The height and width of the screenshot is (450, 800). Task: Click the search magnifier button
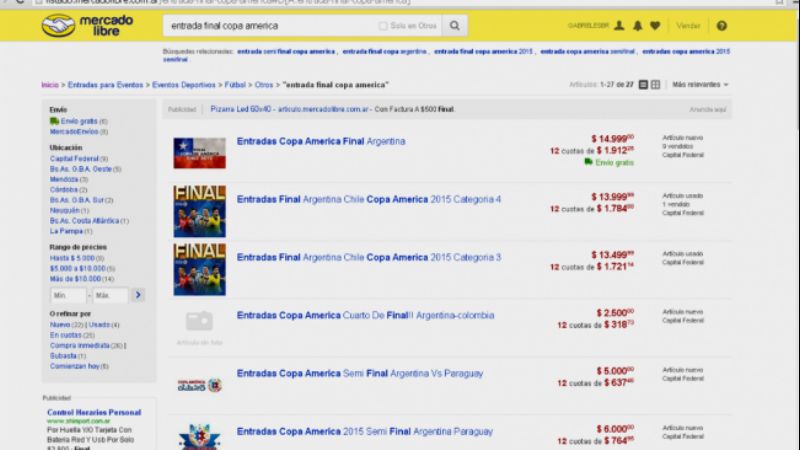(454, 25)
